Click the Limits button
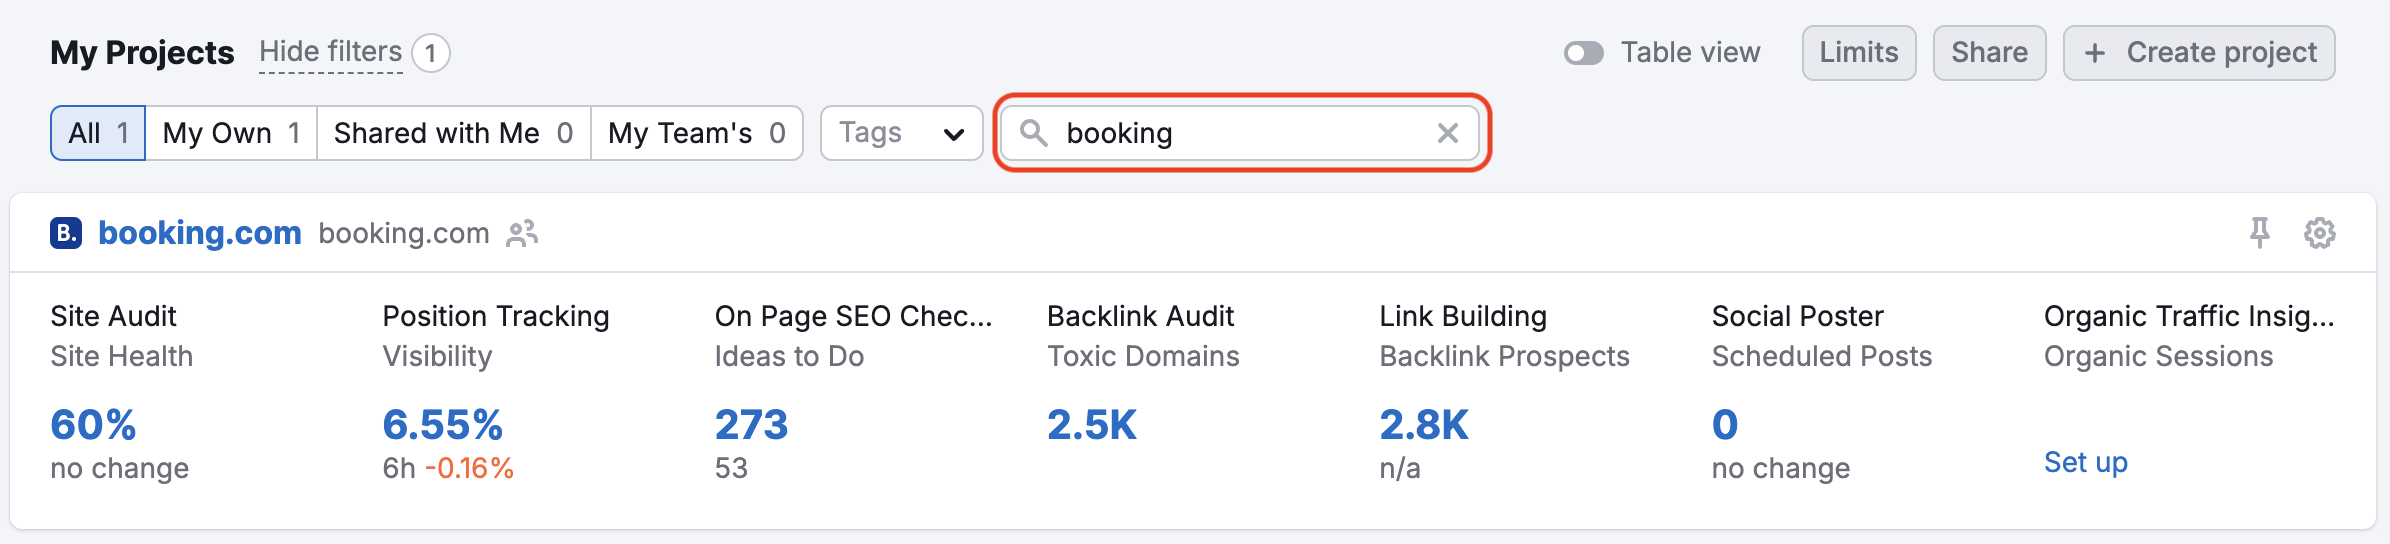Image resolution: width=2390 pixels, height=544 pixels. pyautogui.click(x=1859, y=53)
